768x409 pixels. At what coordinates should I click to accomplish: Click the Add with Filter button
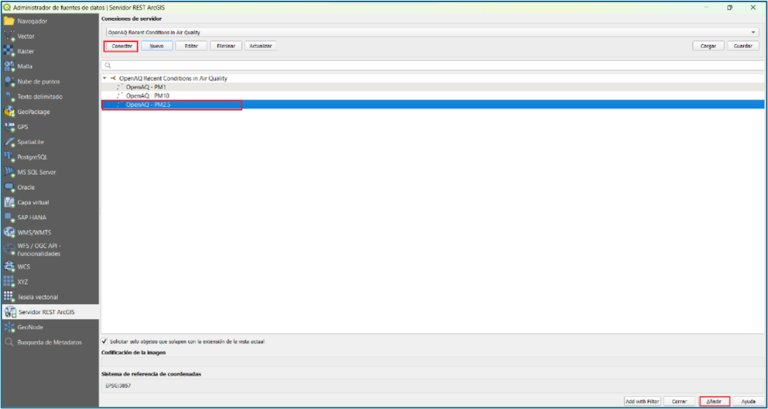click(643, 400)
